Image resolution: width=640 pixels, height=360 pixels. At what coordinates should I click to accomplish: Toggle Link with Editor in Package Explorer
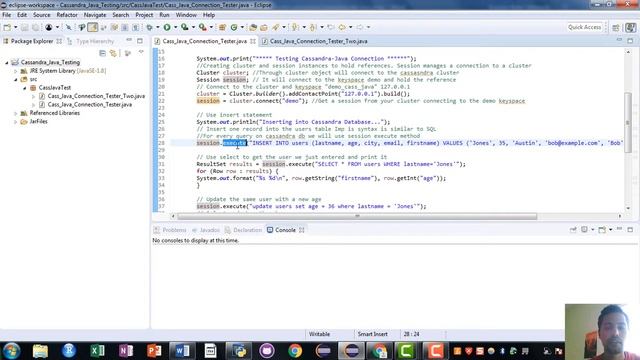113,53
